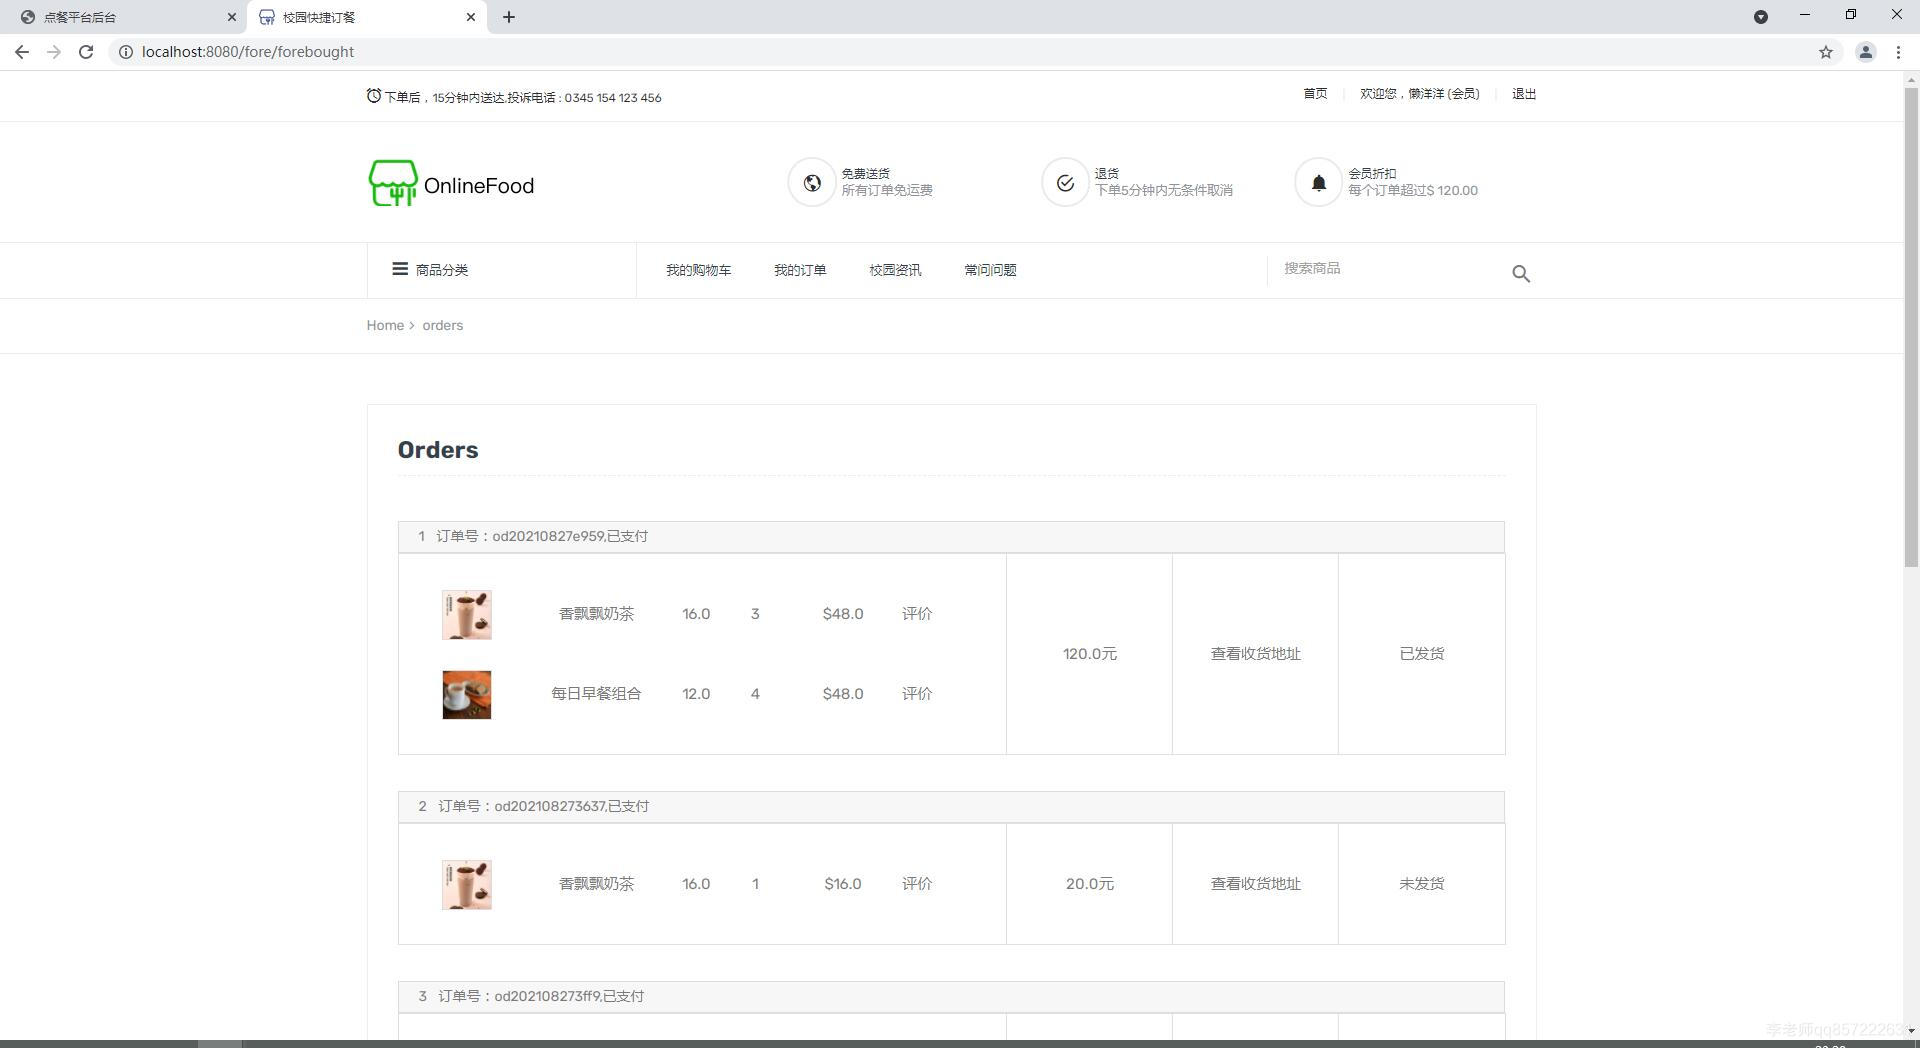Click 评价 for 香飘飘奶茶 in order 1
1920x1048 pixels.
pos(917,614)
